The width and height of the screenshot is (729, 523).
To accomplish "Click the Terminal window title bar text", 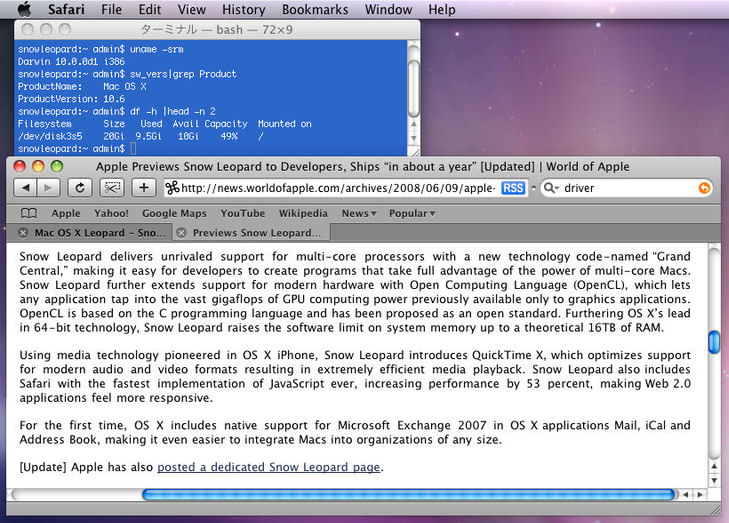I will 217,30.
